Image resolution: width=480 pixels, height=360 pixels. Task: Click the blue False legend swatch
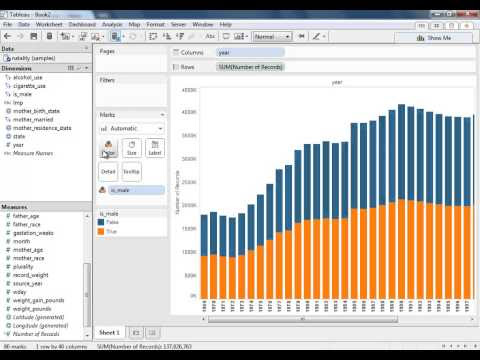101,222
